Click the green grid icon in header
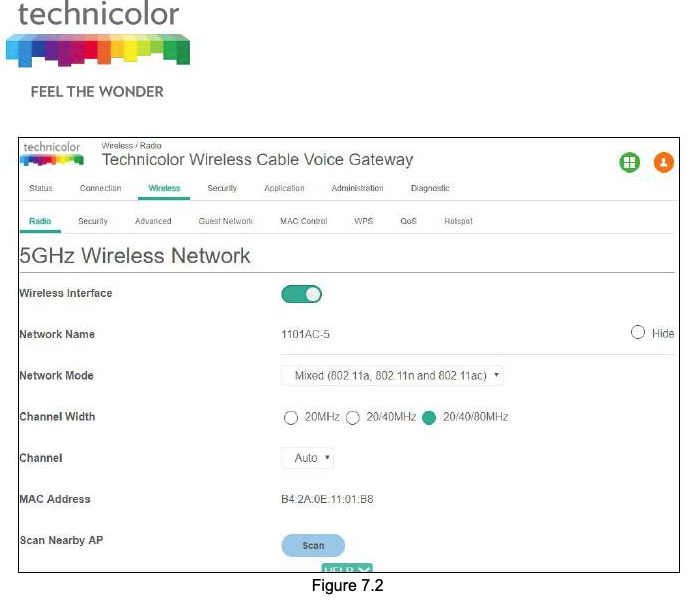The height and width of the screenshot is (604, 692). tap(629, 162)
